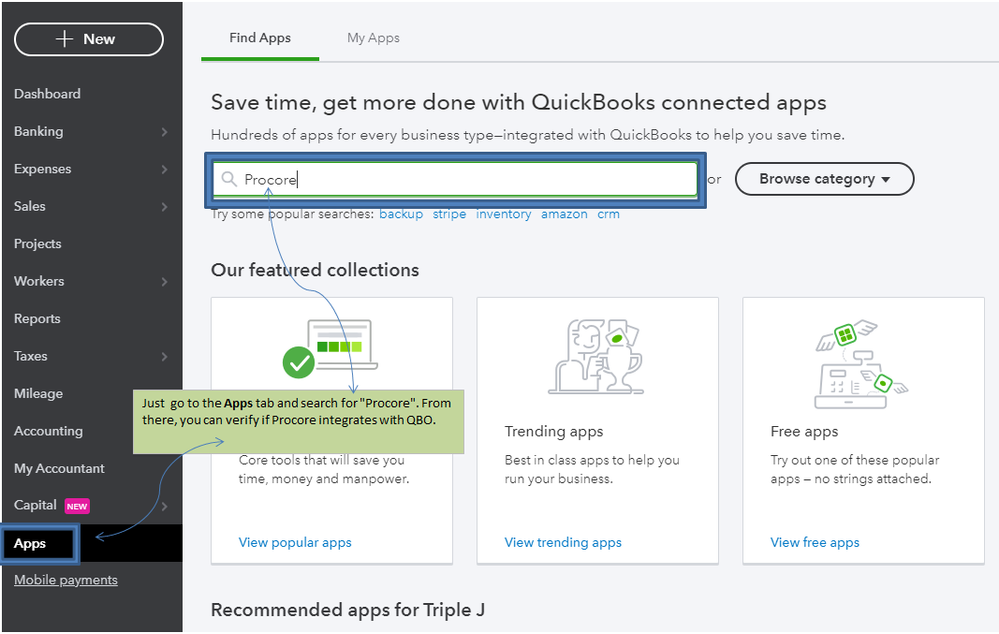This screenshot has height=634, width=999.
Task: Click the magnifier icon in search box
Action: (x=229, y=180)
